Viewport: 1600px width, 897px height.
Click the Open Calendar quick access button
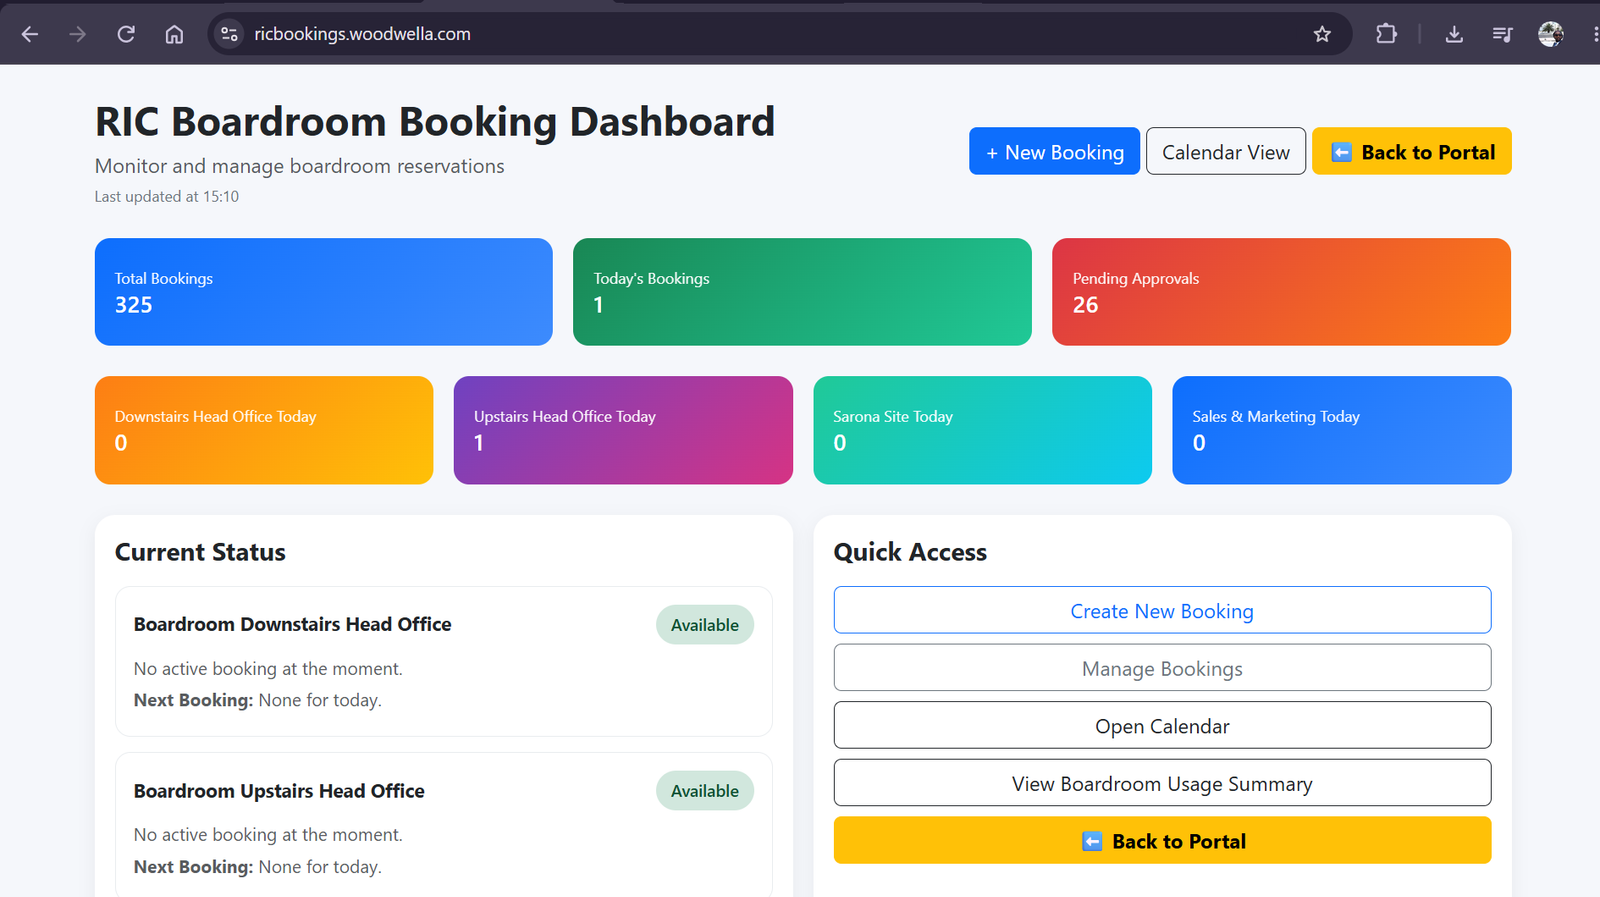pyautogui.click(x=1162, y=725)
